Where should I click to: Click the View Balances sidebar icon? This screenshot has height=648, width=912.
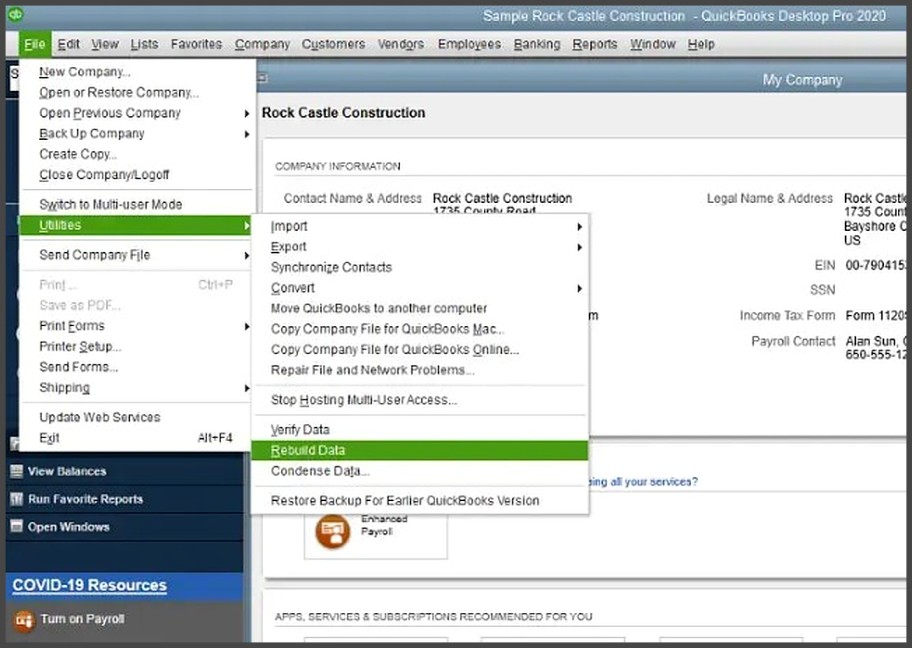click(16, 471)
